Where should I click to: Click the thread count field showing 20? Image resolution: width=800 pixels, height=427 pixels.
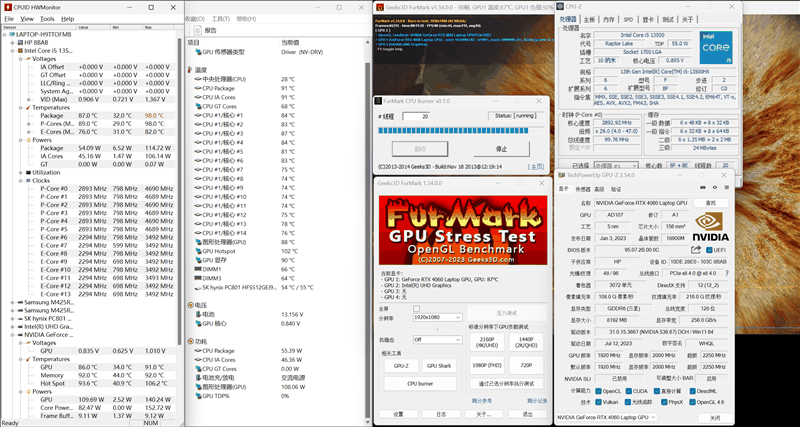pyautogui.click(x=415, y=116)
